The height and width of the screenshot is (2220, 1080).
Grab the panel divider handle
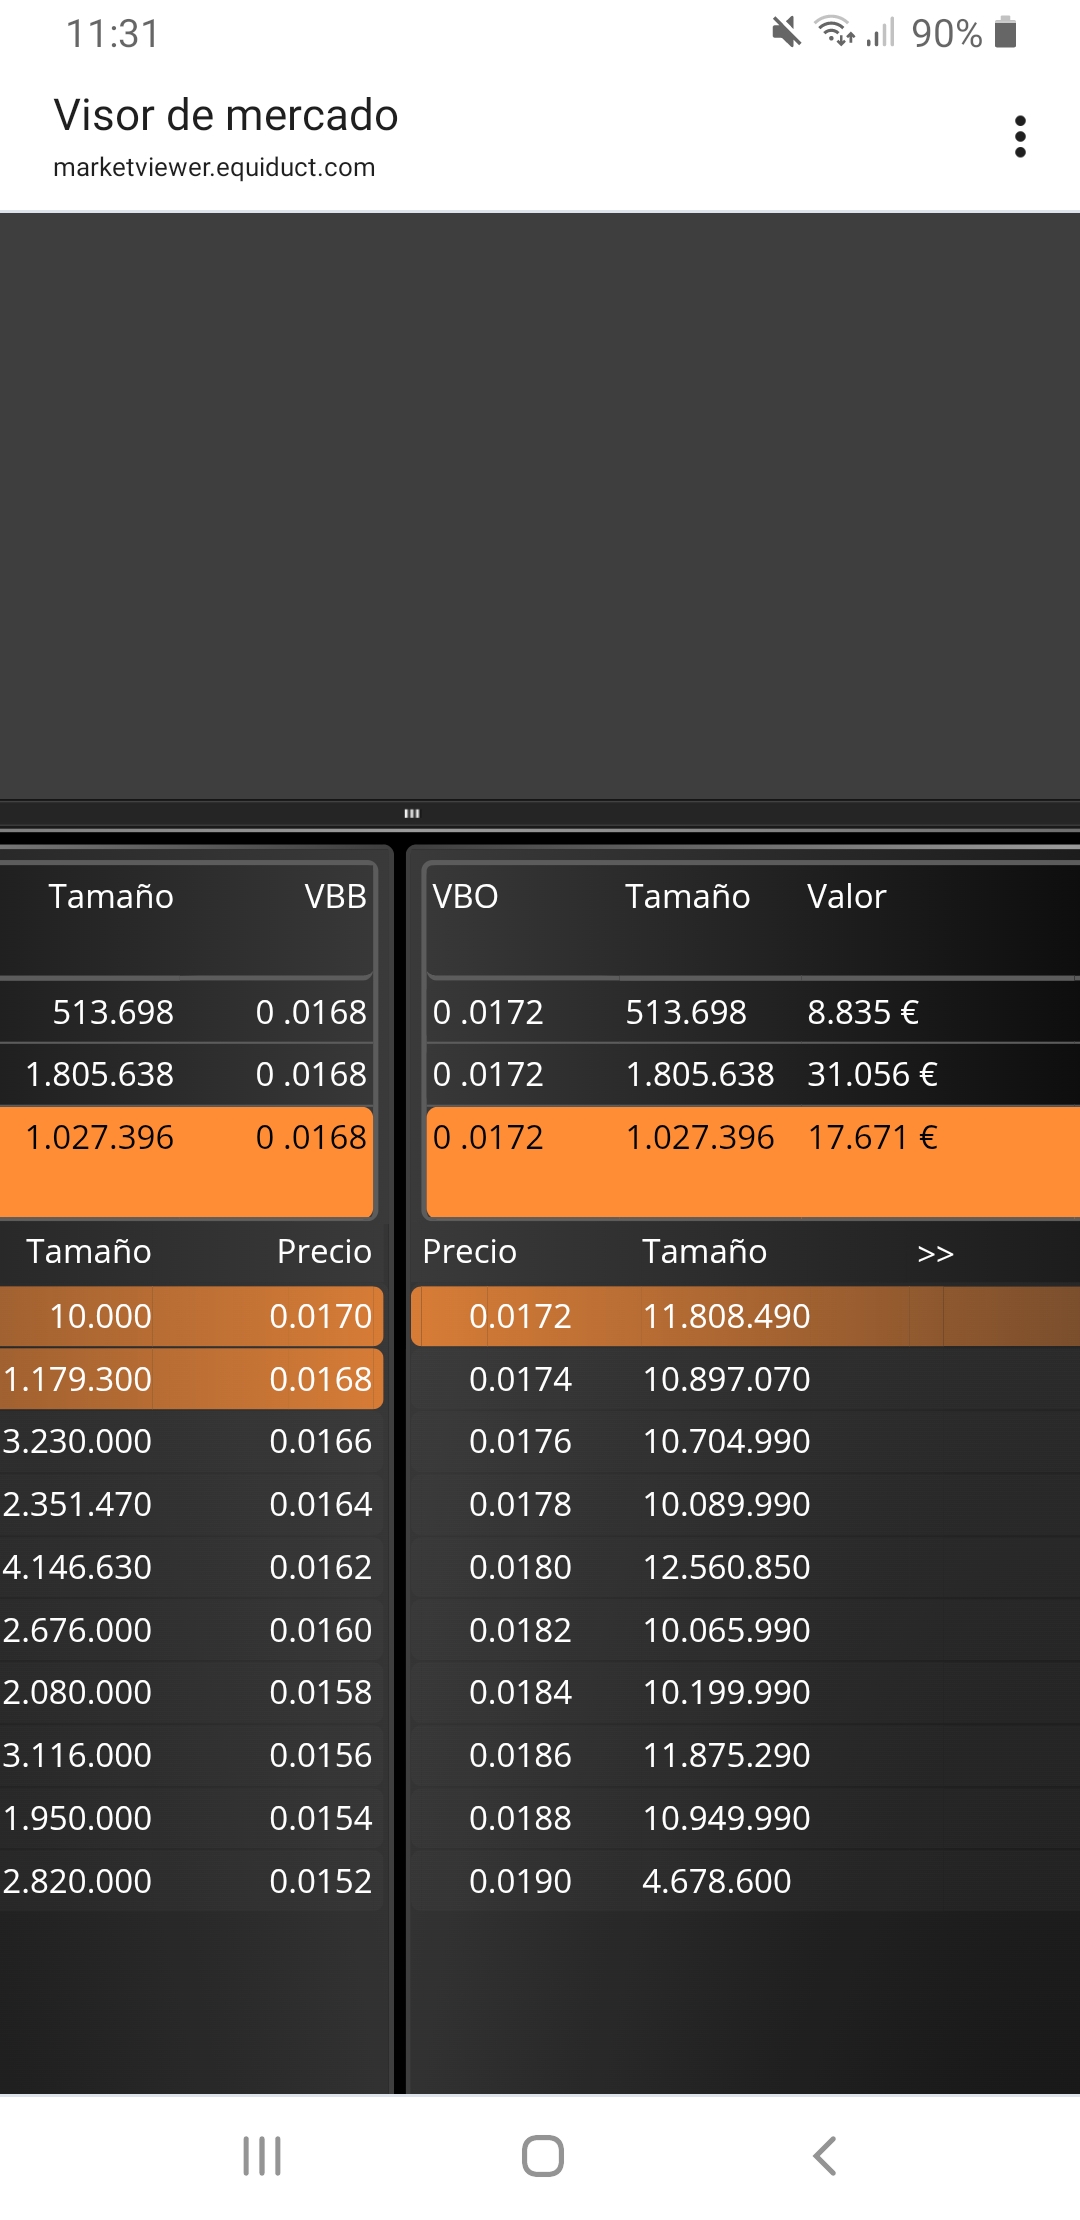pyautogui.click(x=412, y=813)
